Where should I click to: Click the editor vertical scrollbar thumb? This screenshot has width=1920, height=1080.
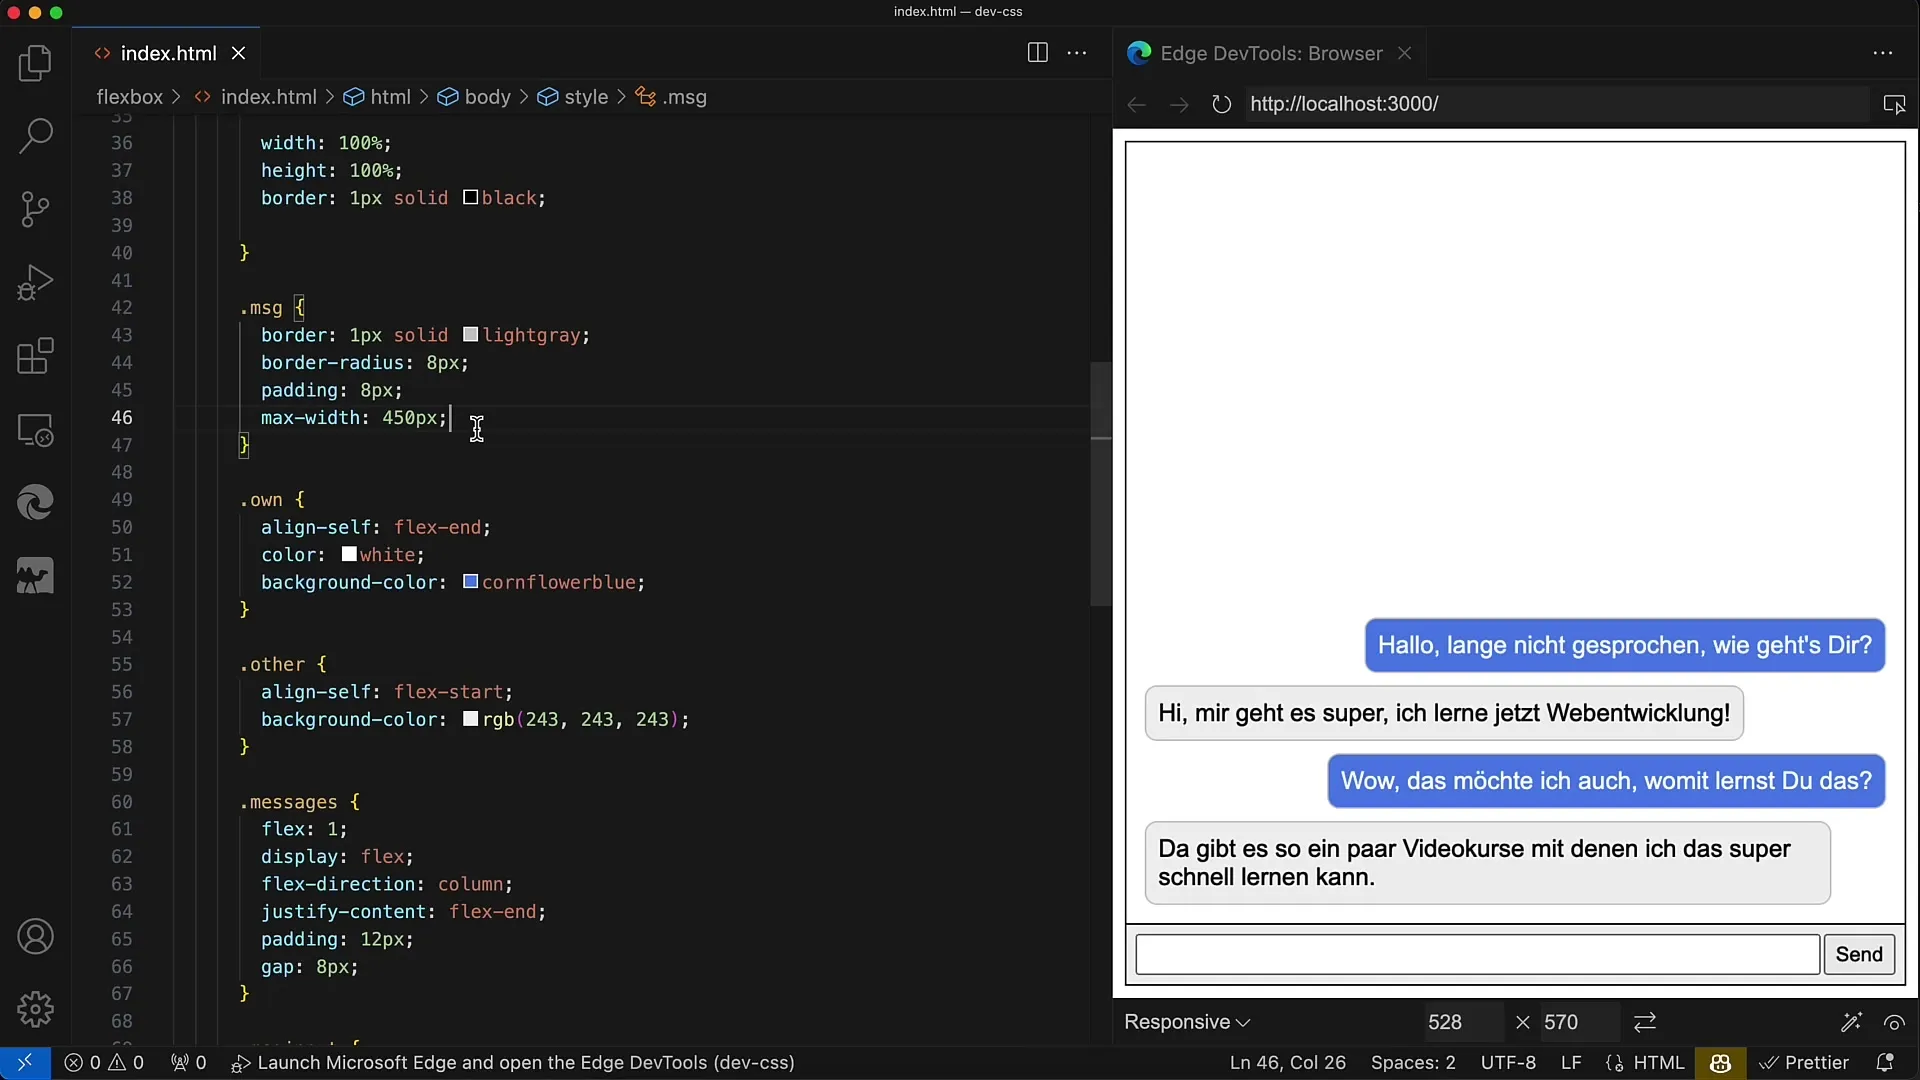[x=1101, y=484]
